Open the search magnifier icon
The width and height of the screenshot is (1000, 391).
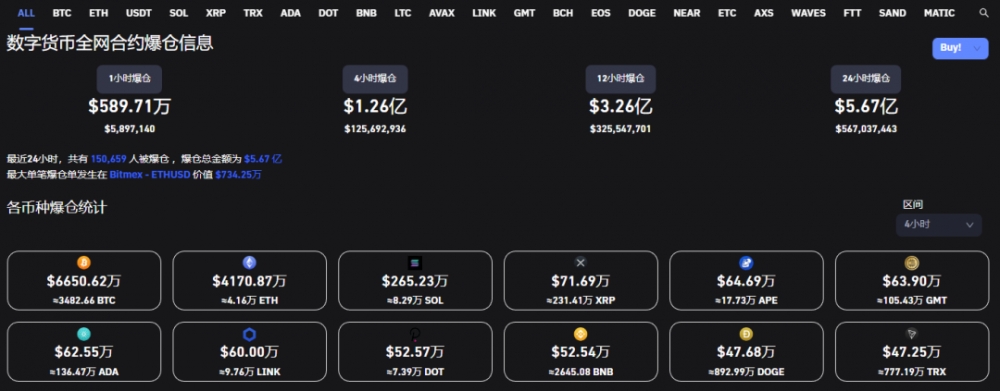pyautogui.click(x=983, y=13)
